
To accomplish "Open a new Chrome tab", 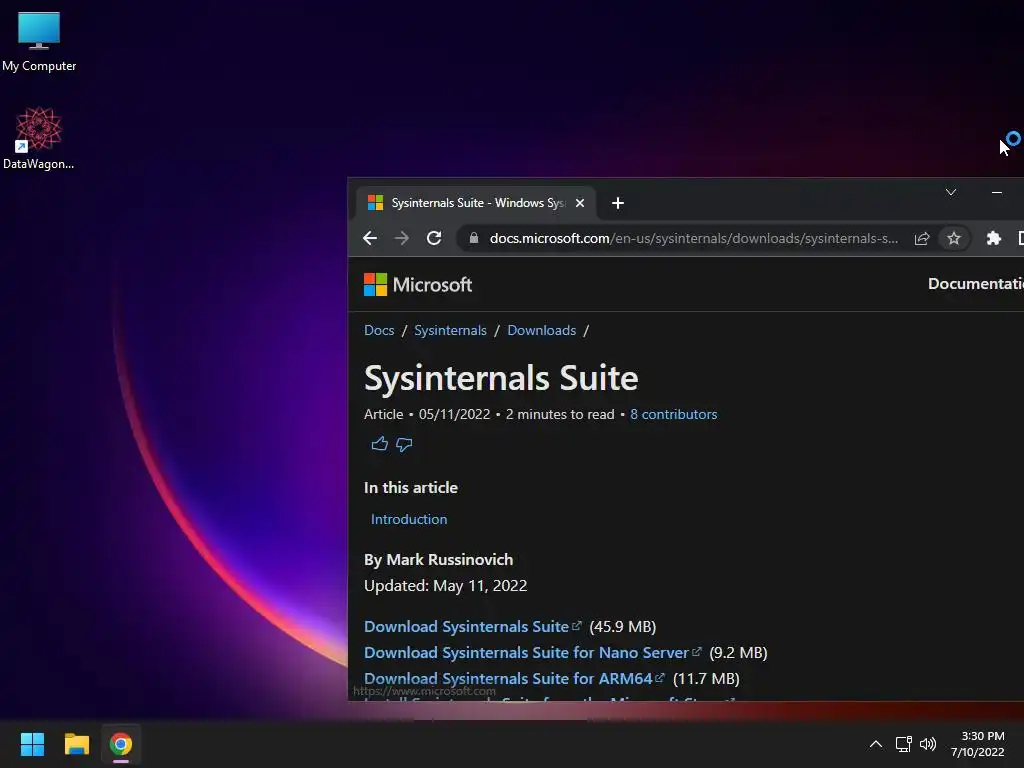I will [x=618, y=203].
